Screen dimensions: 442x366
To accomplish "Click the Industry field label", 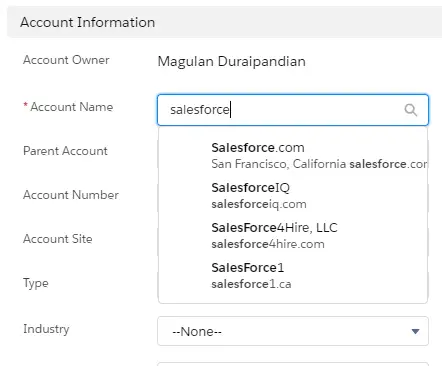I will pyautogui.click(x=46, y=329).
